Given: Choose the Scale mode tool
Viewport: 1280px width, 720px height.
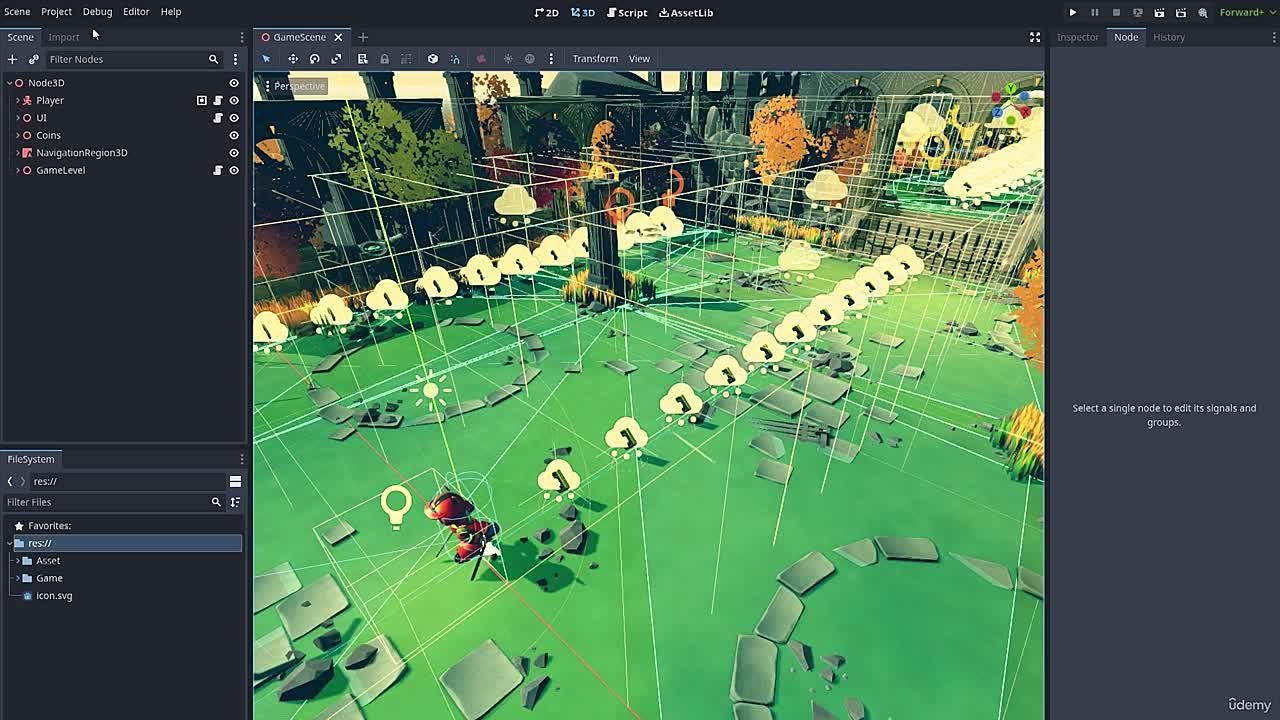Looking at the screenshot, I should [337, 59].
